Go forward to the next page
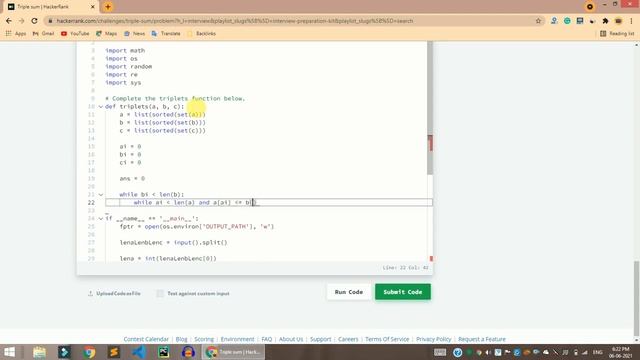The image size is (640, 360). point(22,21)
